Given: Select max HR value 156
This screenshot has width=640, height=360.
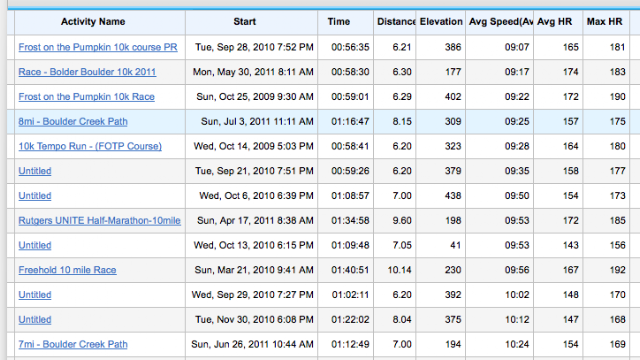Looking at the screenshot, I should click(618, 245).
